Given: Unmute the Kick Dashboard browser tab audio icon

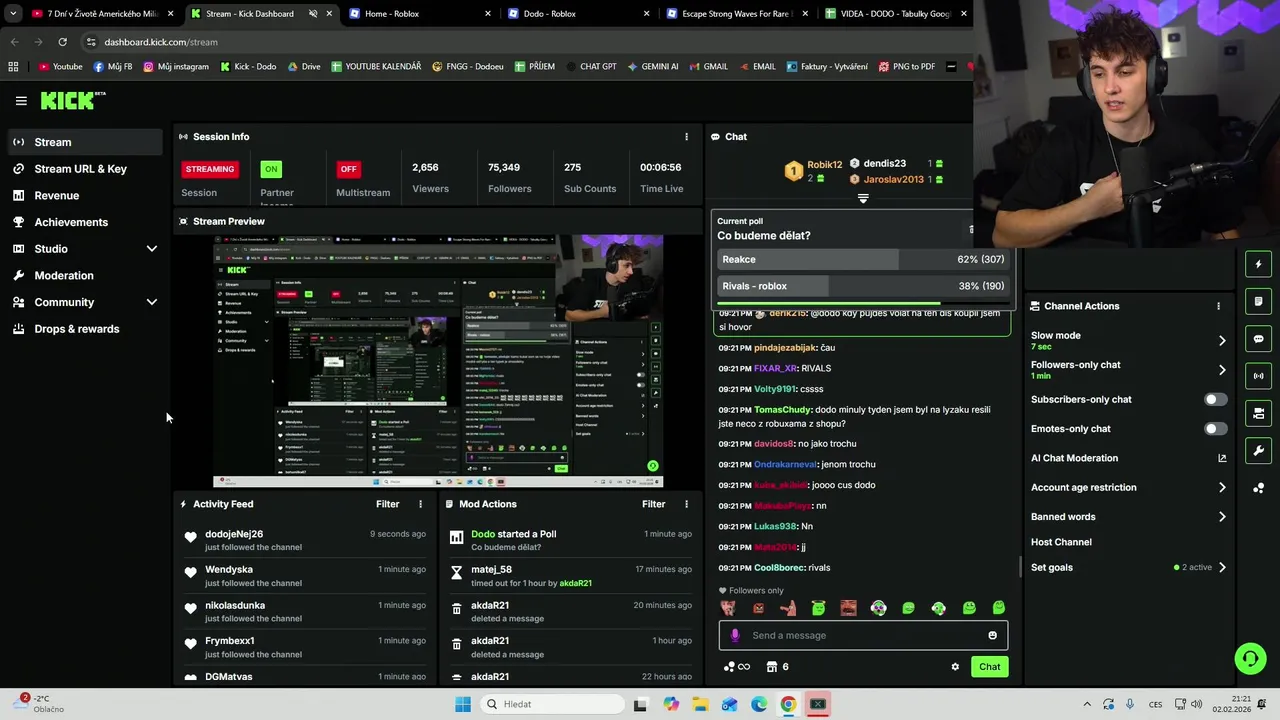Looking at the screenshot, I should [313, 14].
